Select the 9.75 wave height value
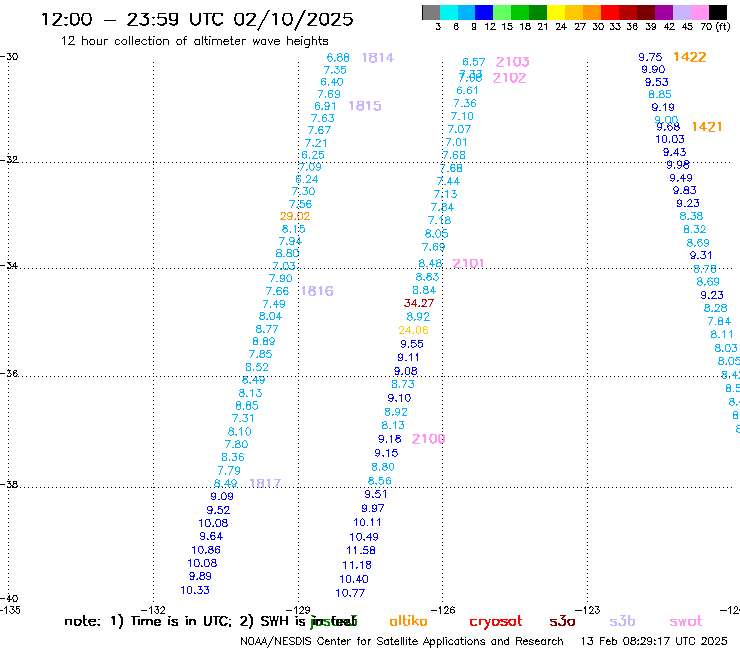This screenshot has width=740, height=650. click(x=650, y=57)
